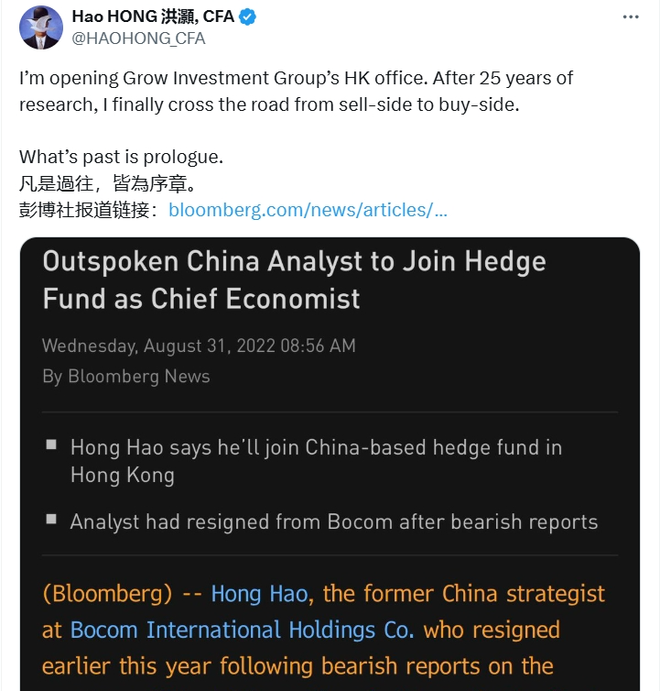Open the Bocom International Holdings Co. link

click(242, 630)
